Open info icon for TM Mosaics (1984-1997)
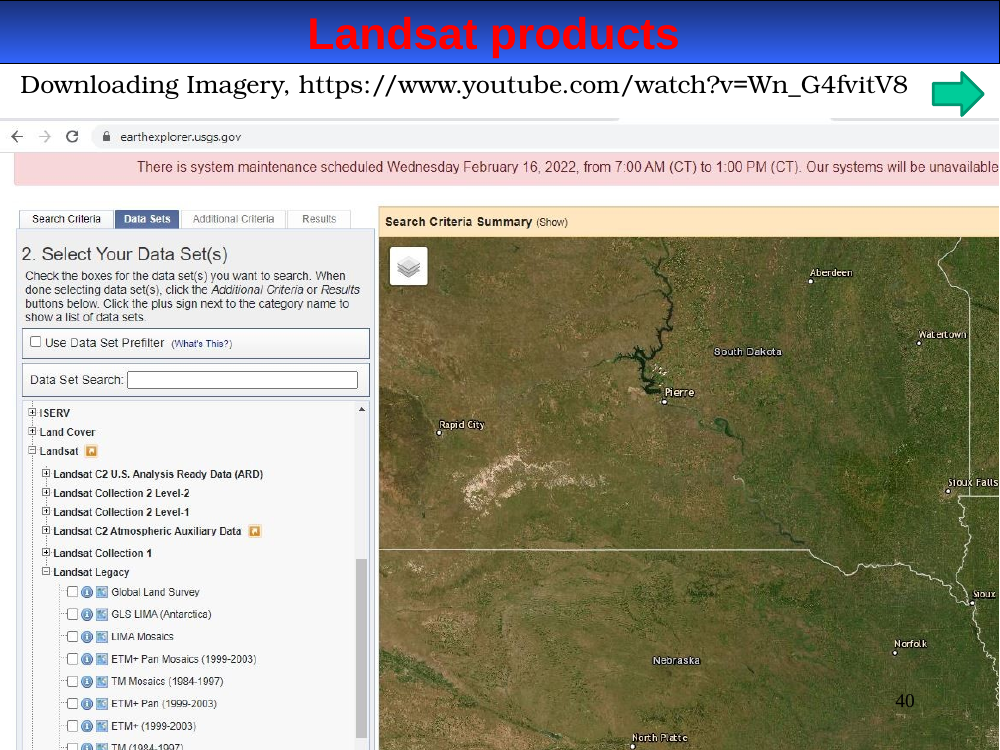 [x=87, y=682]
